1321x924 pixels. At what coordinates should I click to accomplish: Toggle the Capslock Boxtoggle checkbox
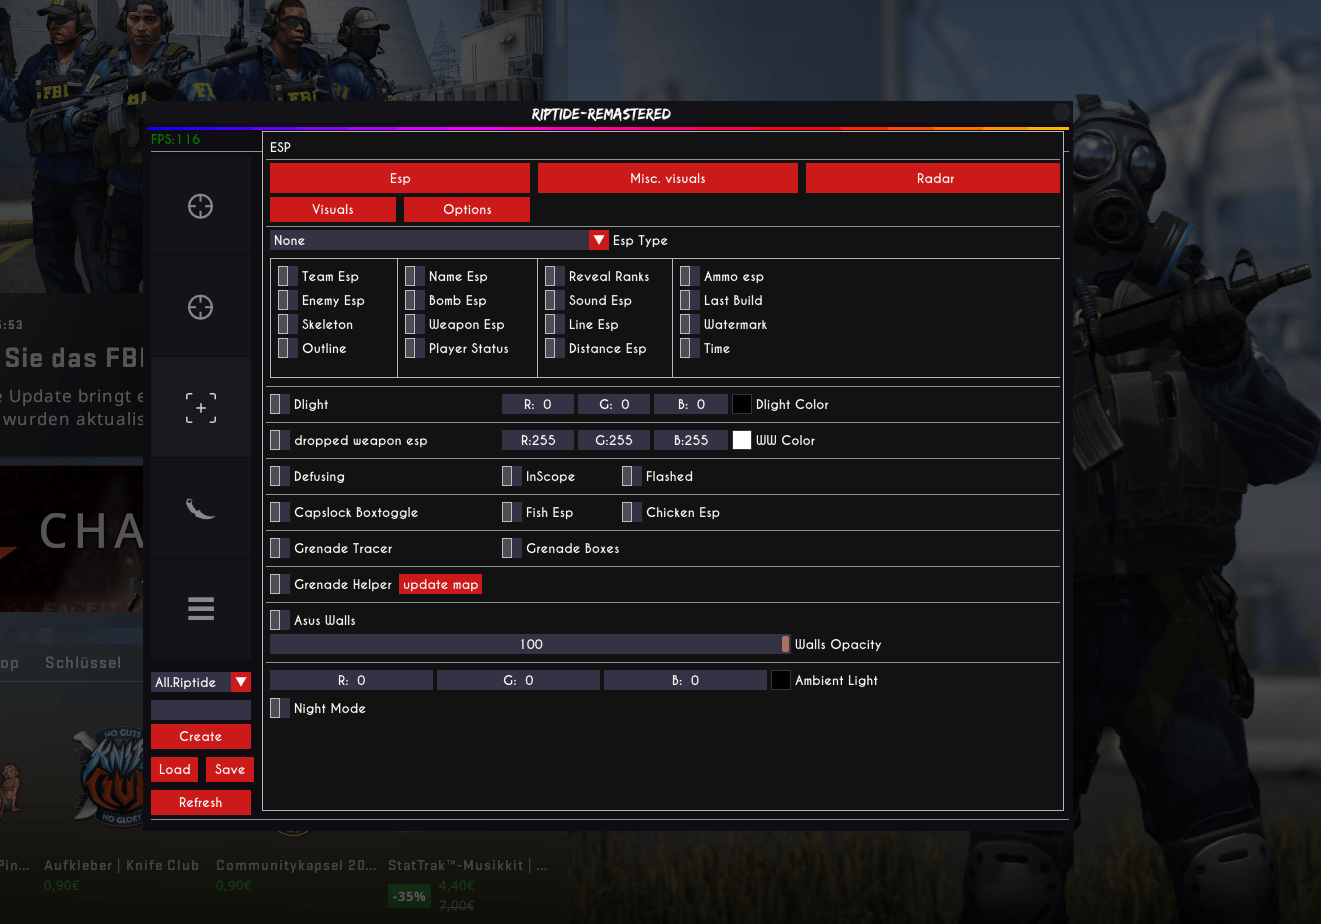click(x=280, y=512)
